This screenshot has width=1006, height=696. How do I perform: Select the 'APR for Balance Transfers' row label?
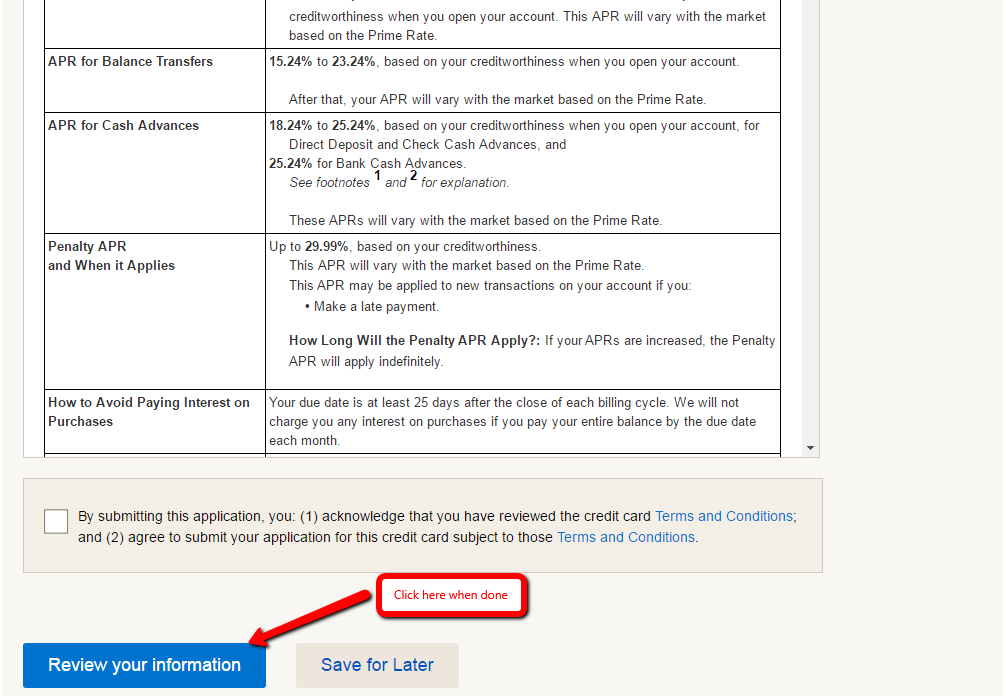tap(130, 62)
